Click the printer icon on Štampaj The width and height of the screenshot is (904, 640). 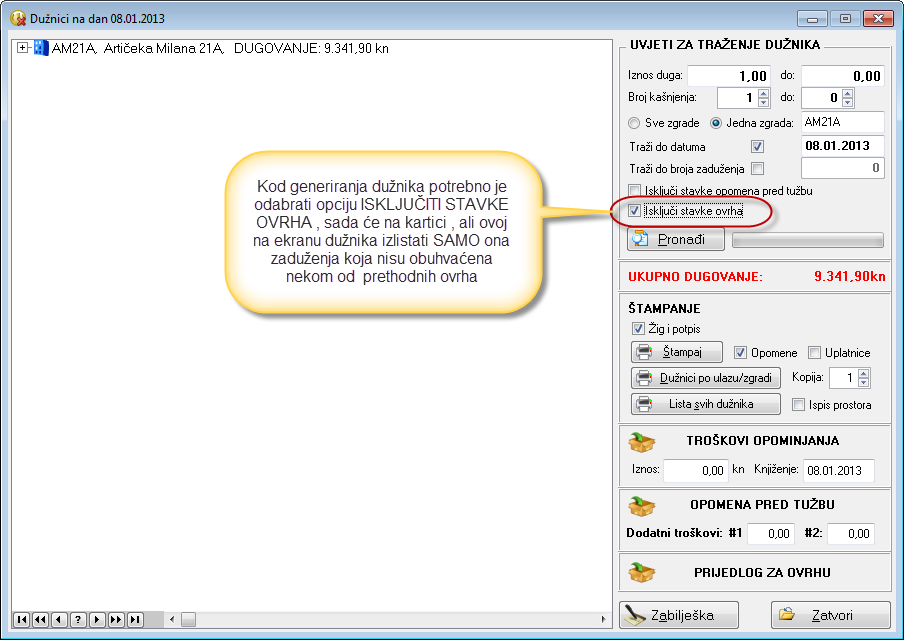(644, 352)
